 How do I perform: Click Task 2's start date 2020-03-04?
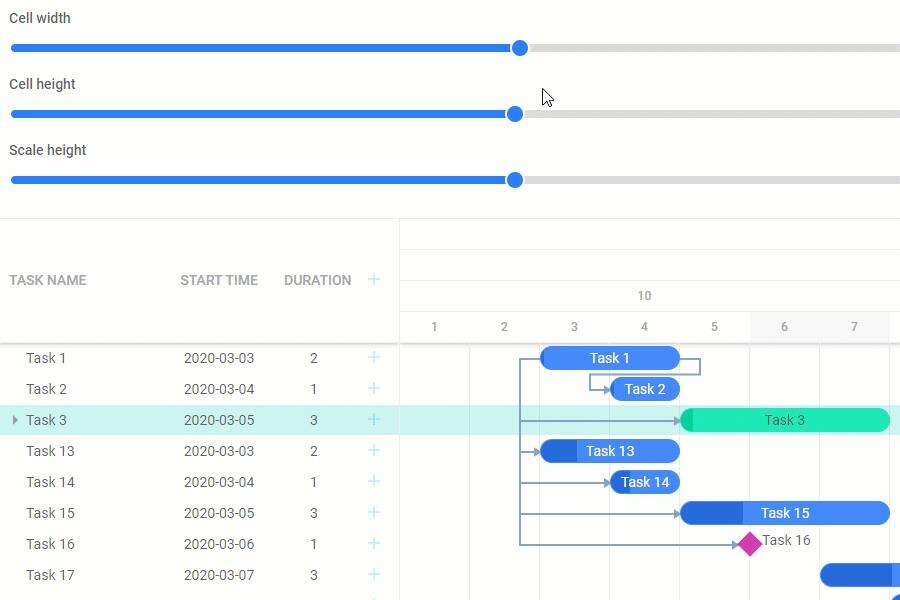pyautogui.click(x=219, y=389)
